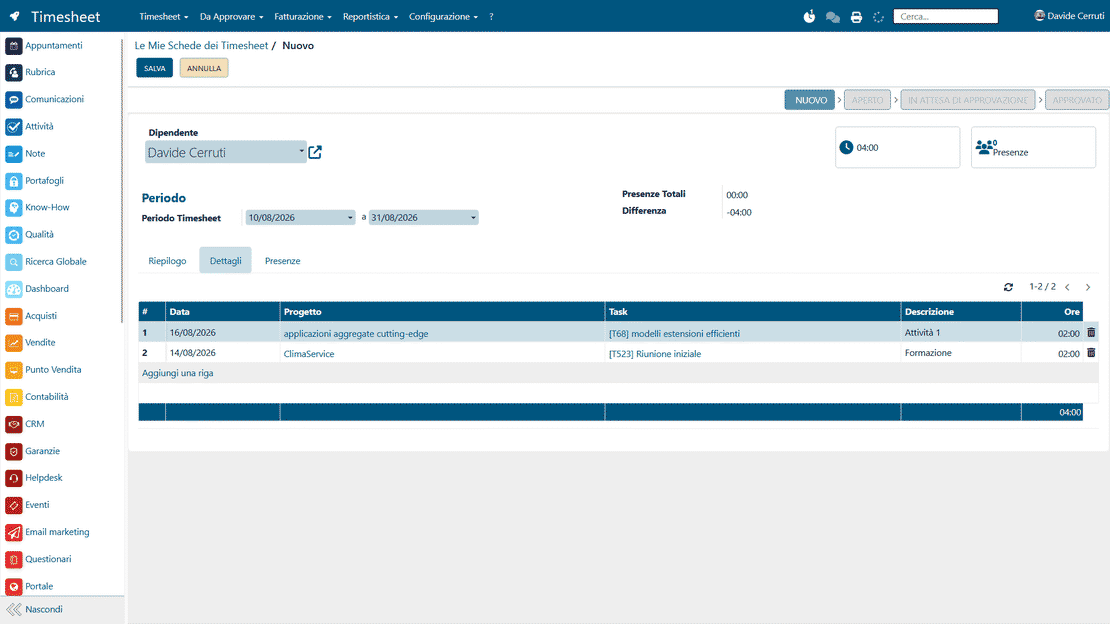
Task: Select the Dettagli tab
Action: tap(225, 261)
